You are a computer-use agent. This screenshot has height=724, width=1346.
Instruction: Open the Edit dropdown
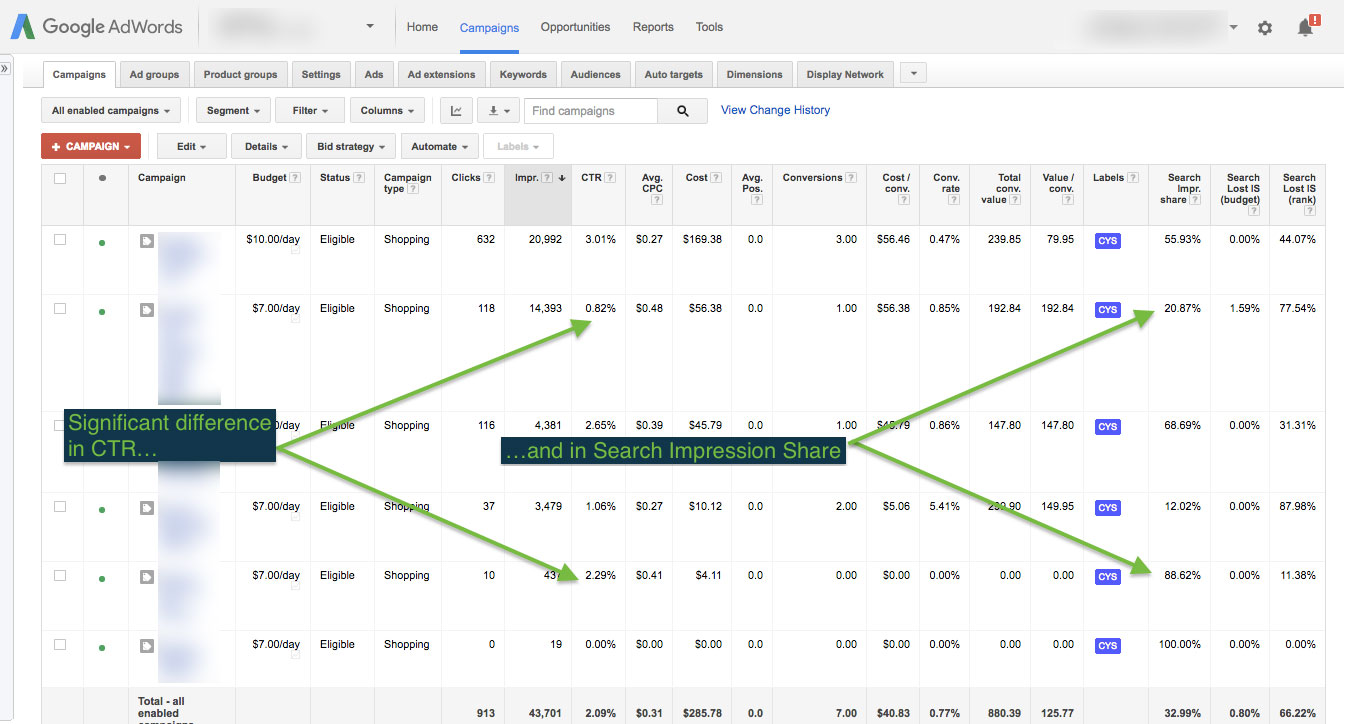pos(192,147)
